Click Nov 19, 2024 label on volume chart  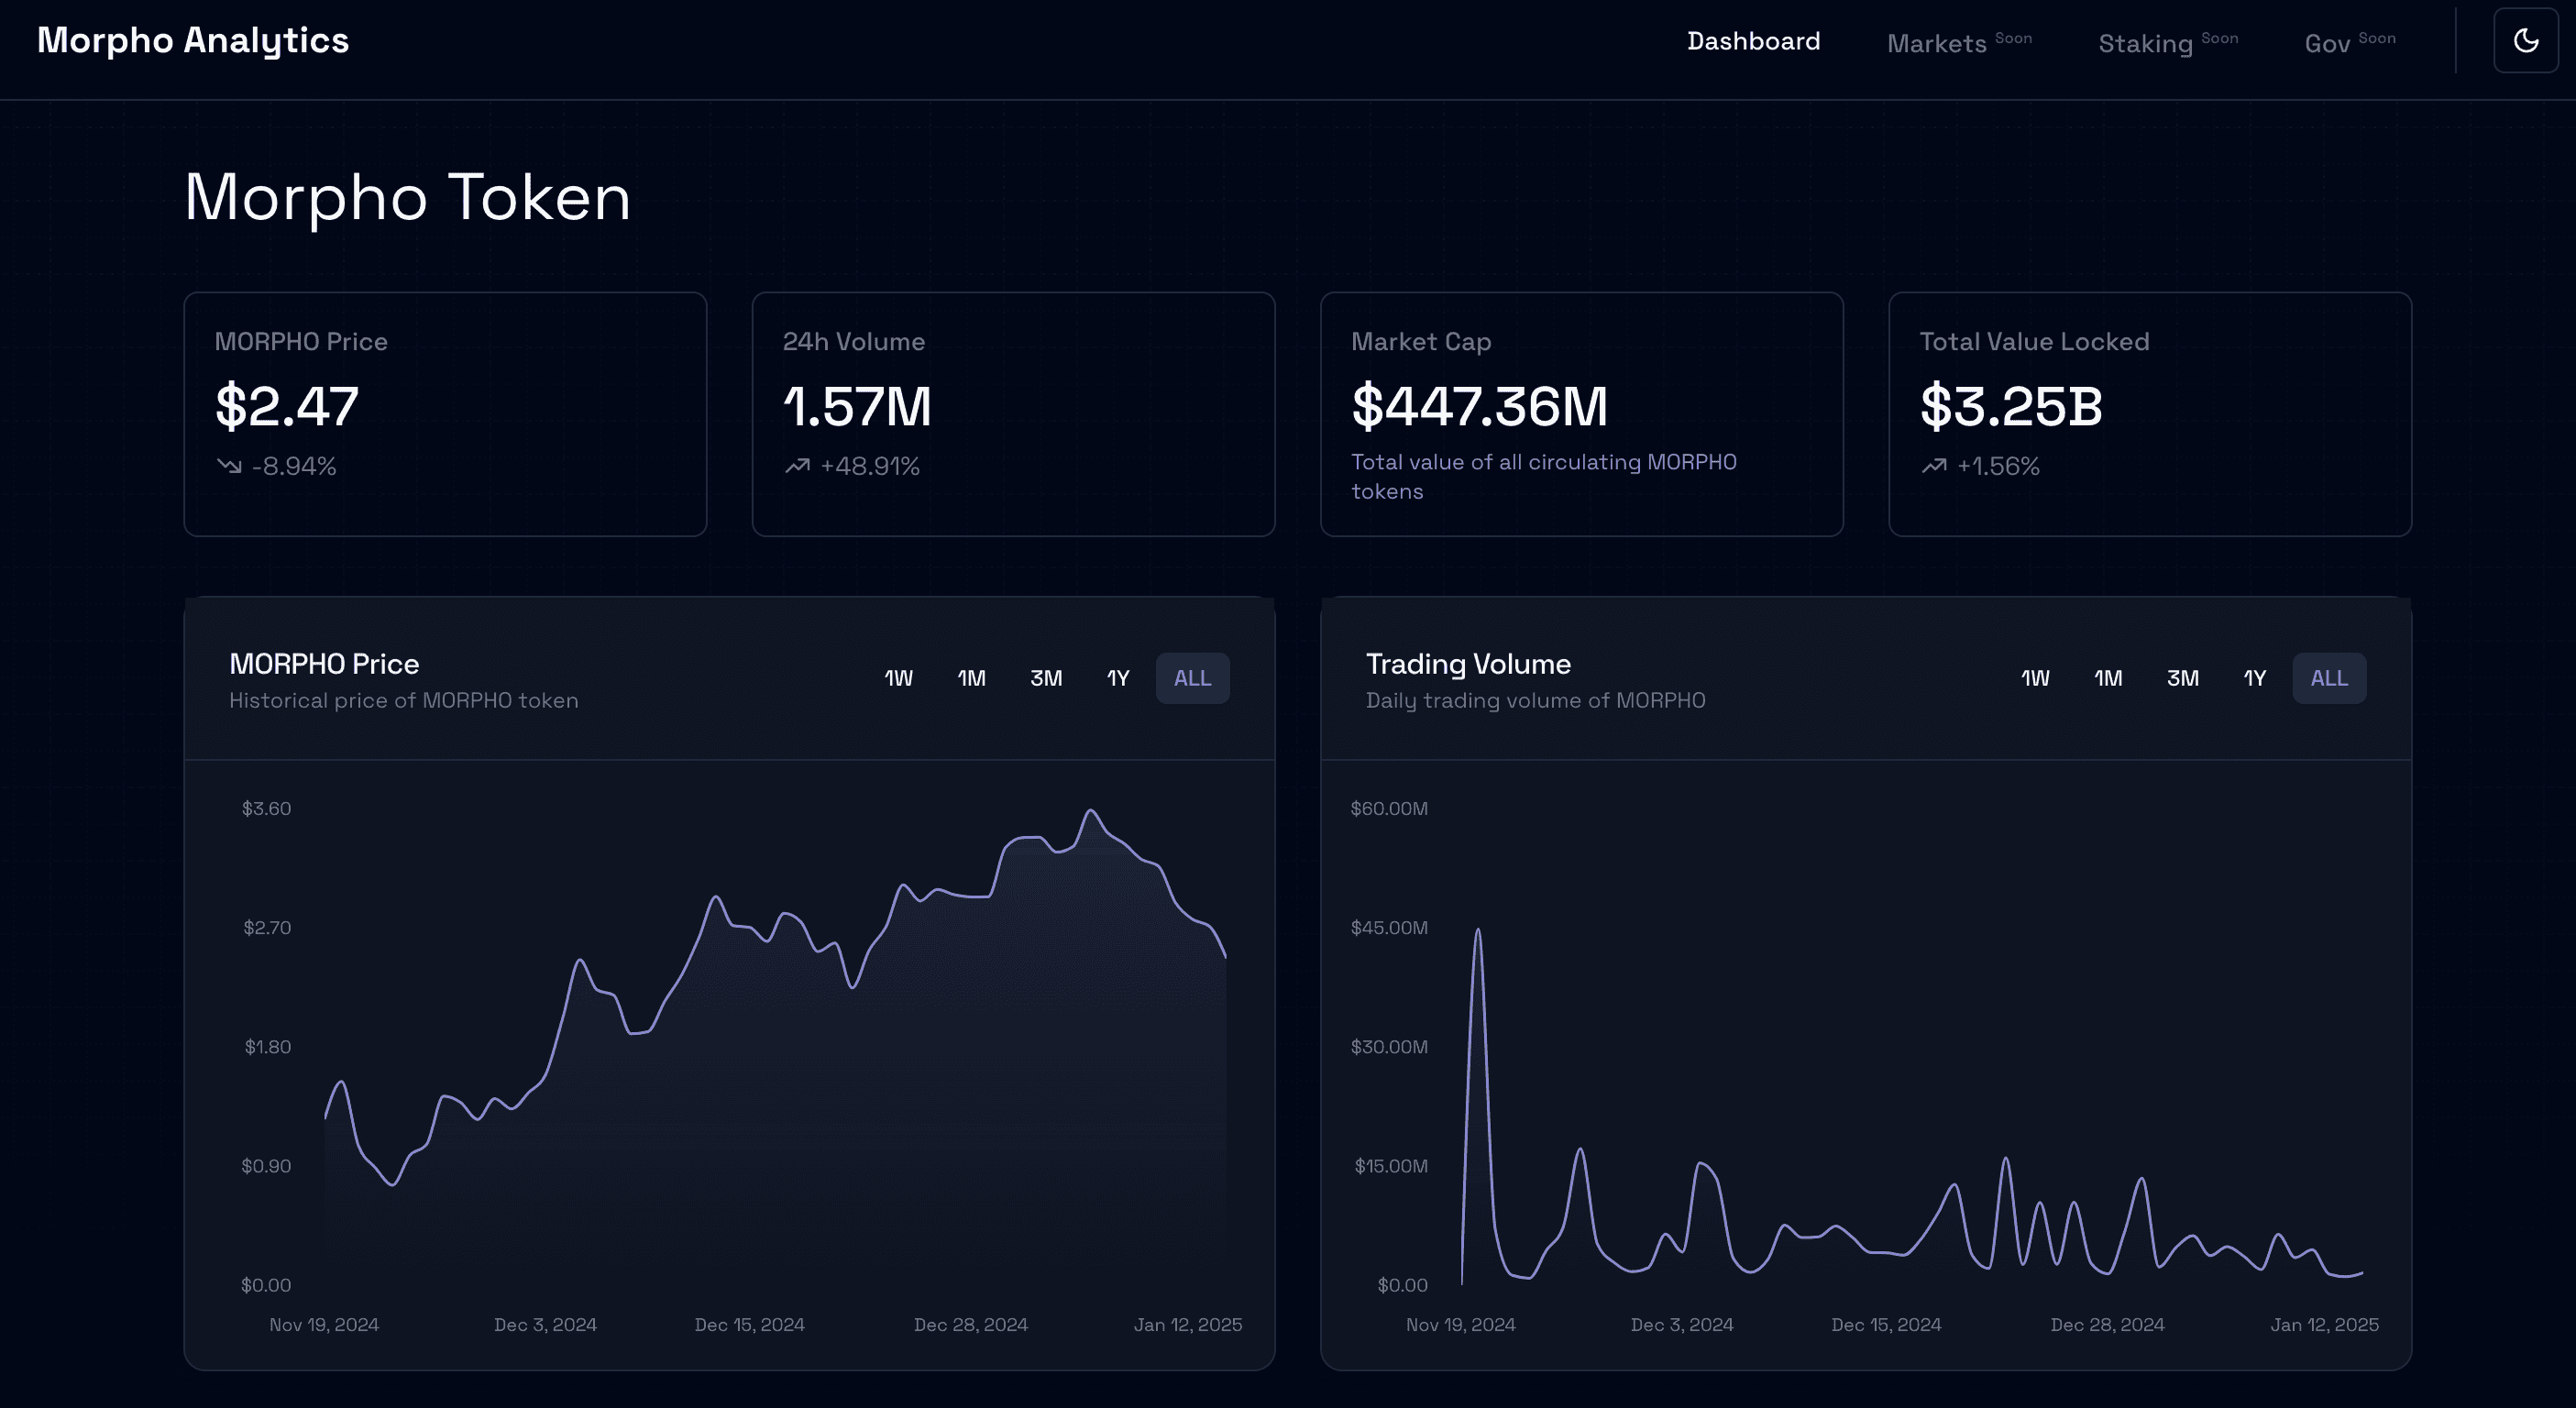click(1460, 1325)
